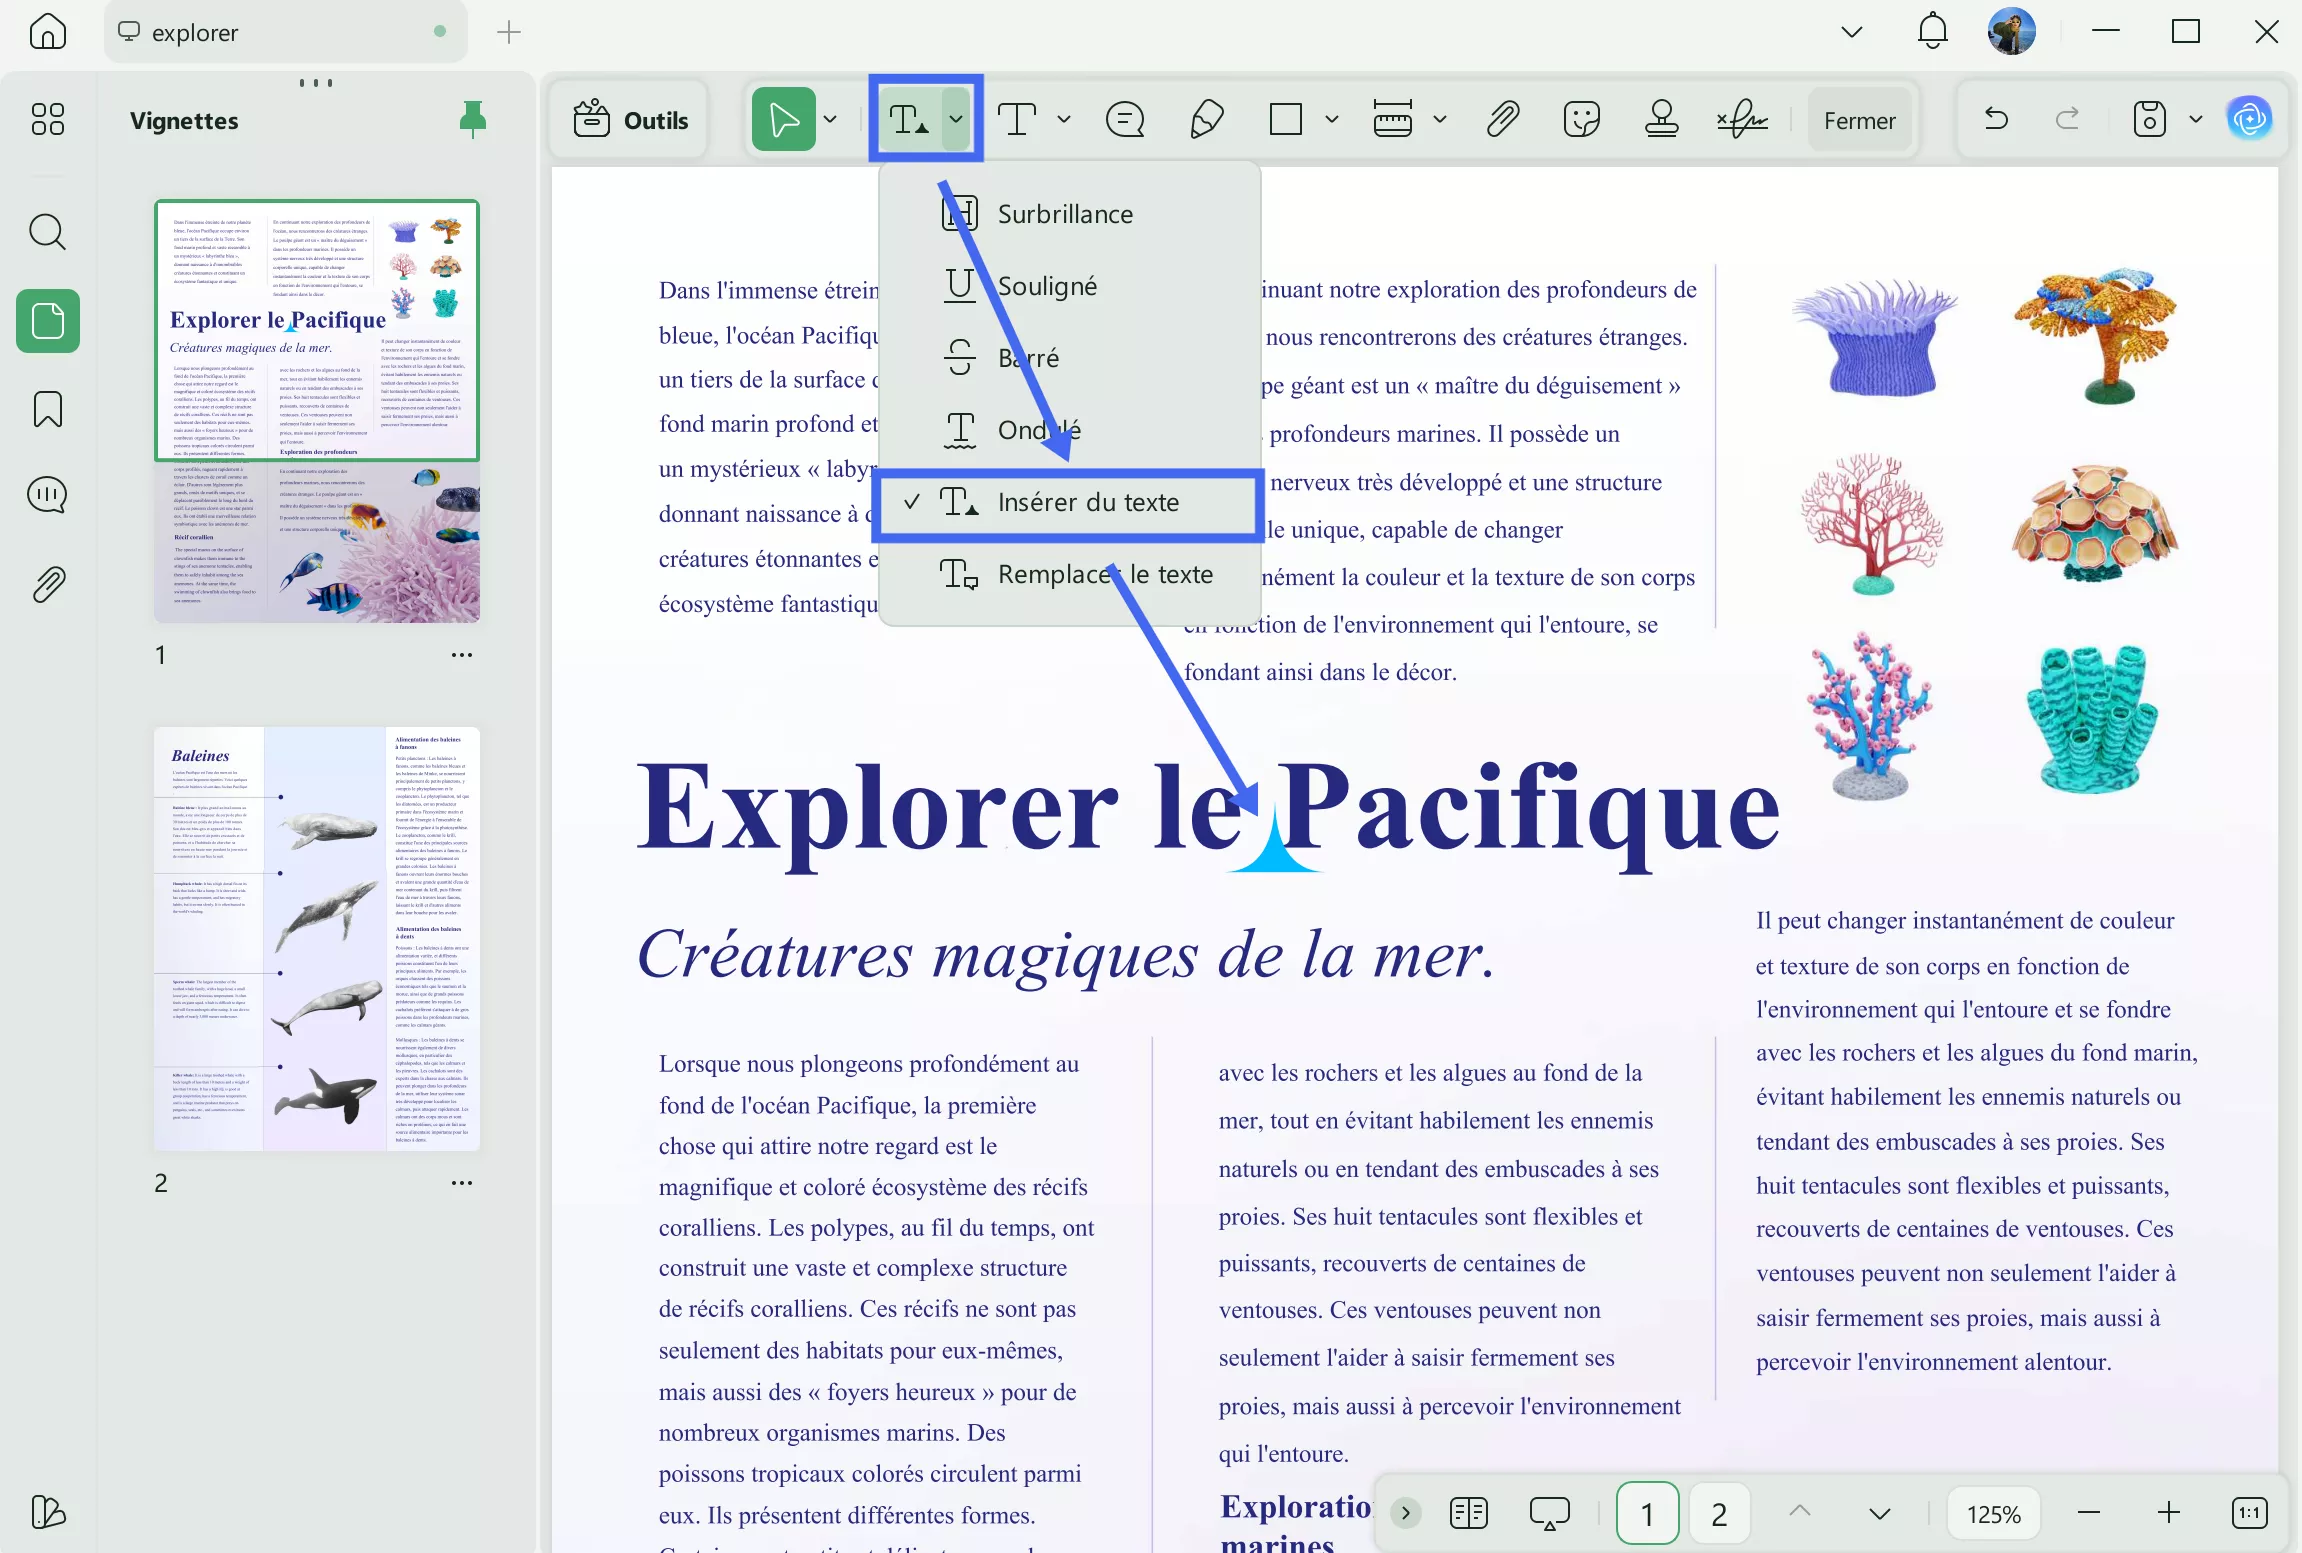Image resolution: width=2302 pixels, height=1553 pixels.
Task: Click the Outils button
Action: (x=631, y=120)
